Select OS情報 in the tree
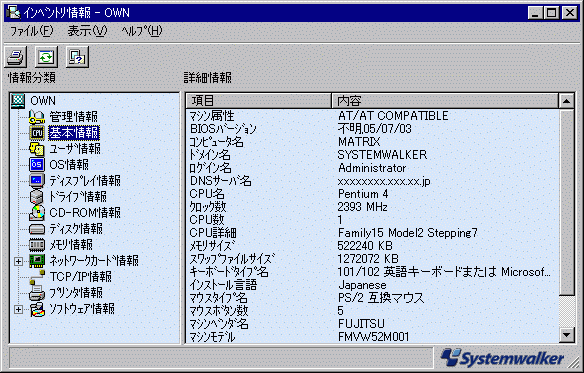 (x=69, y=165)
